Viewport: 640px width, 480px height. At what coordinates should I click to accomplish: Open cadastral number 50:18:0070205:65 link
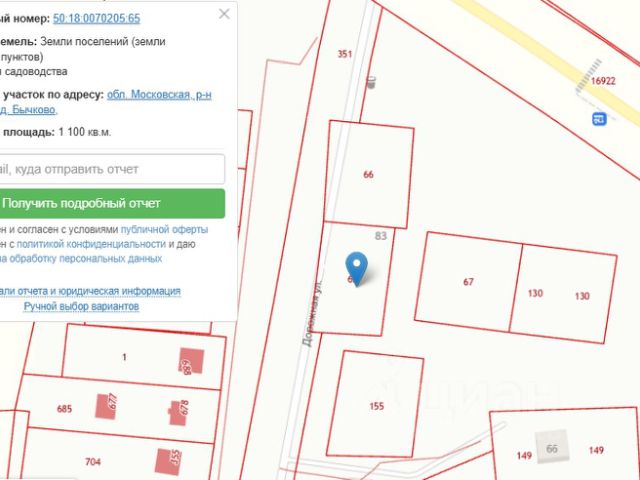[96, 18]
